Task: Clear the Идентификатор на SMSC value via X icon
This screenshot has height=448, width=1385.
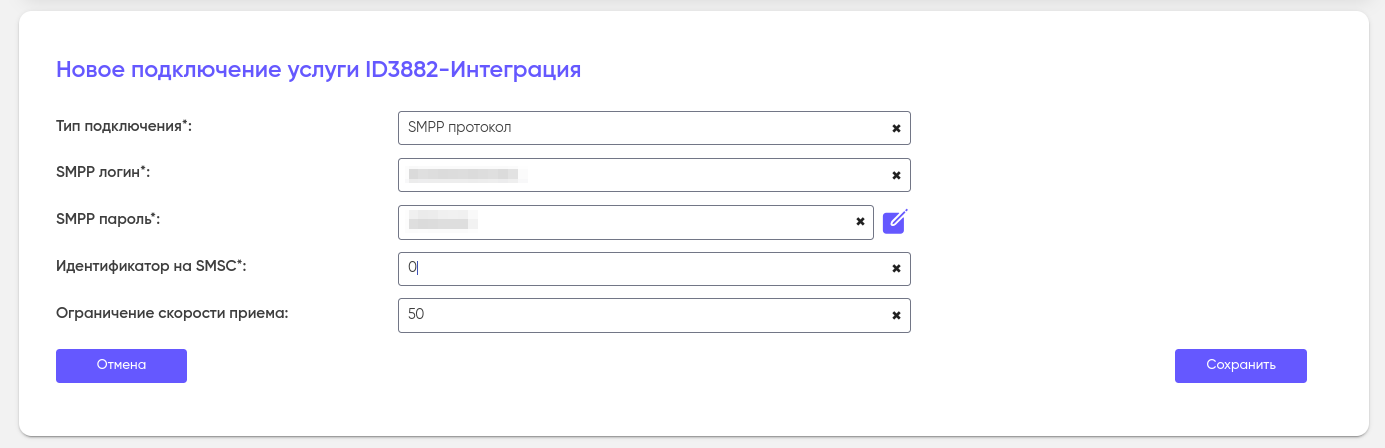Action: pyautogui.click(x=896, y=269)
